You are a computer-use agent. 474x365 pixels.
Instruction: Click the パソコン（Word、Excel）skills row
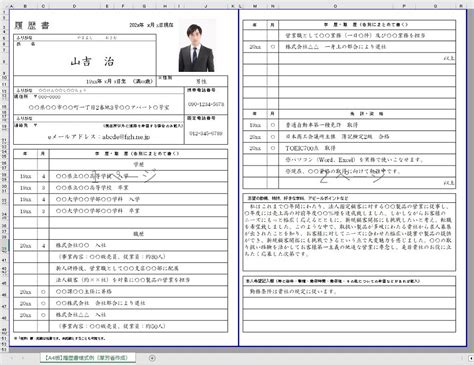tap(367, 160)
